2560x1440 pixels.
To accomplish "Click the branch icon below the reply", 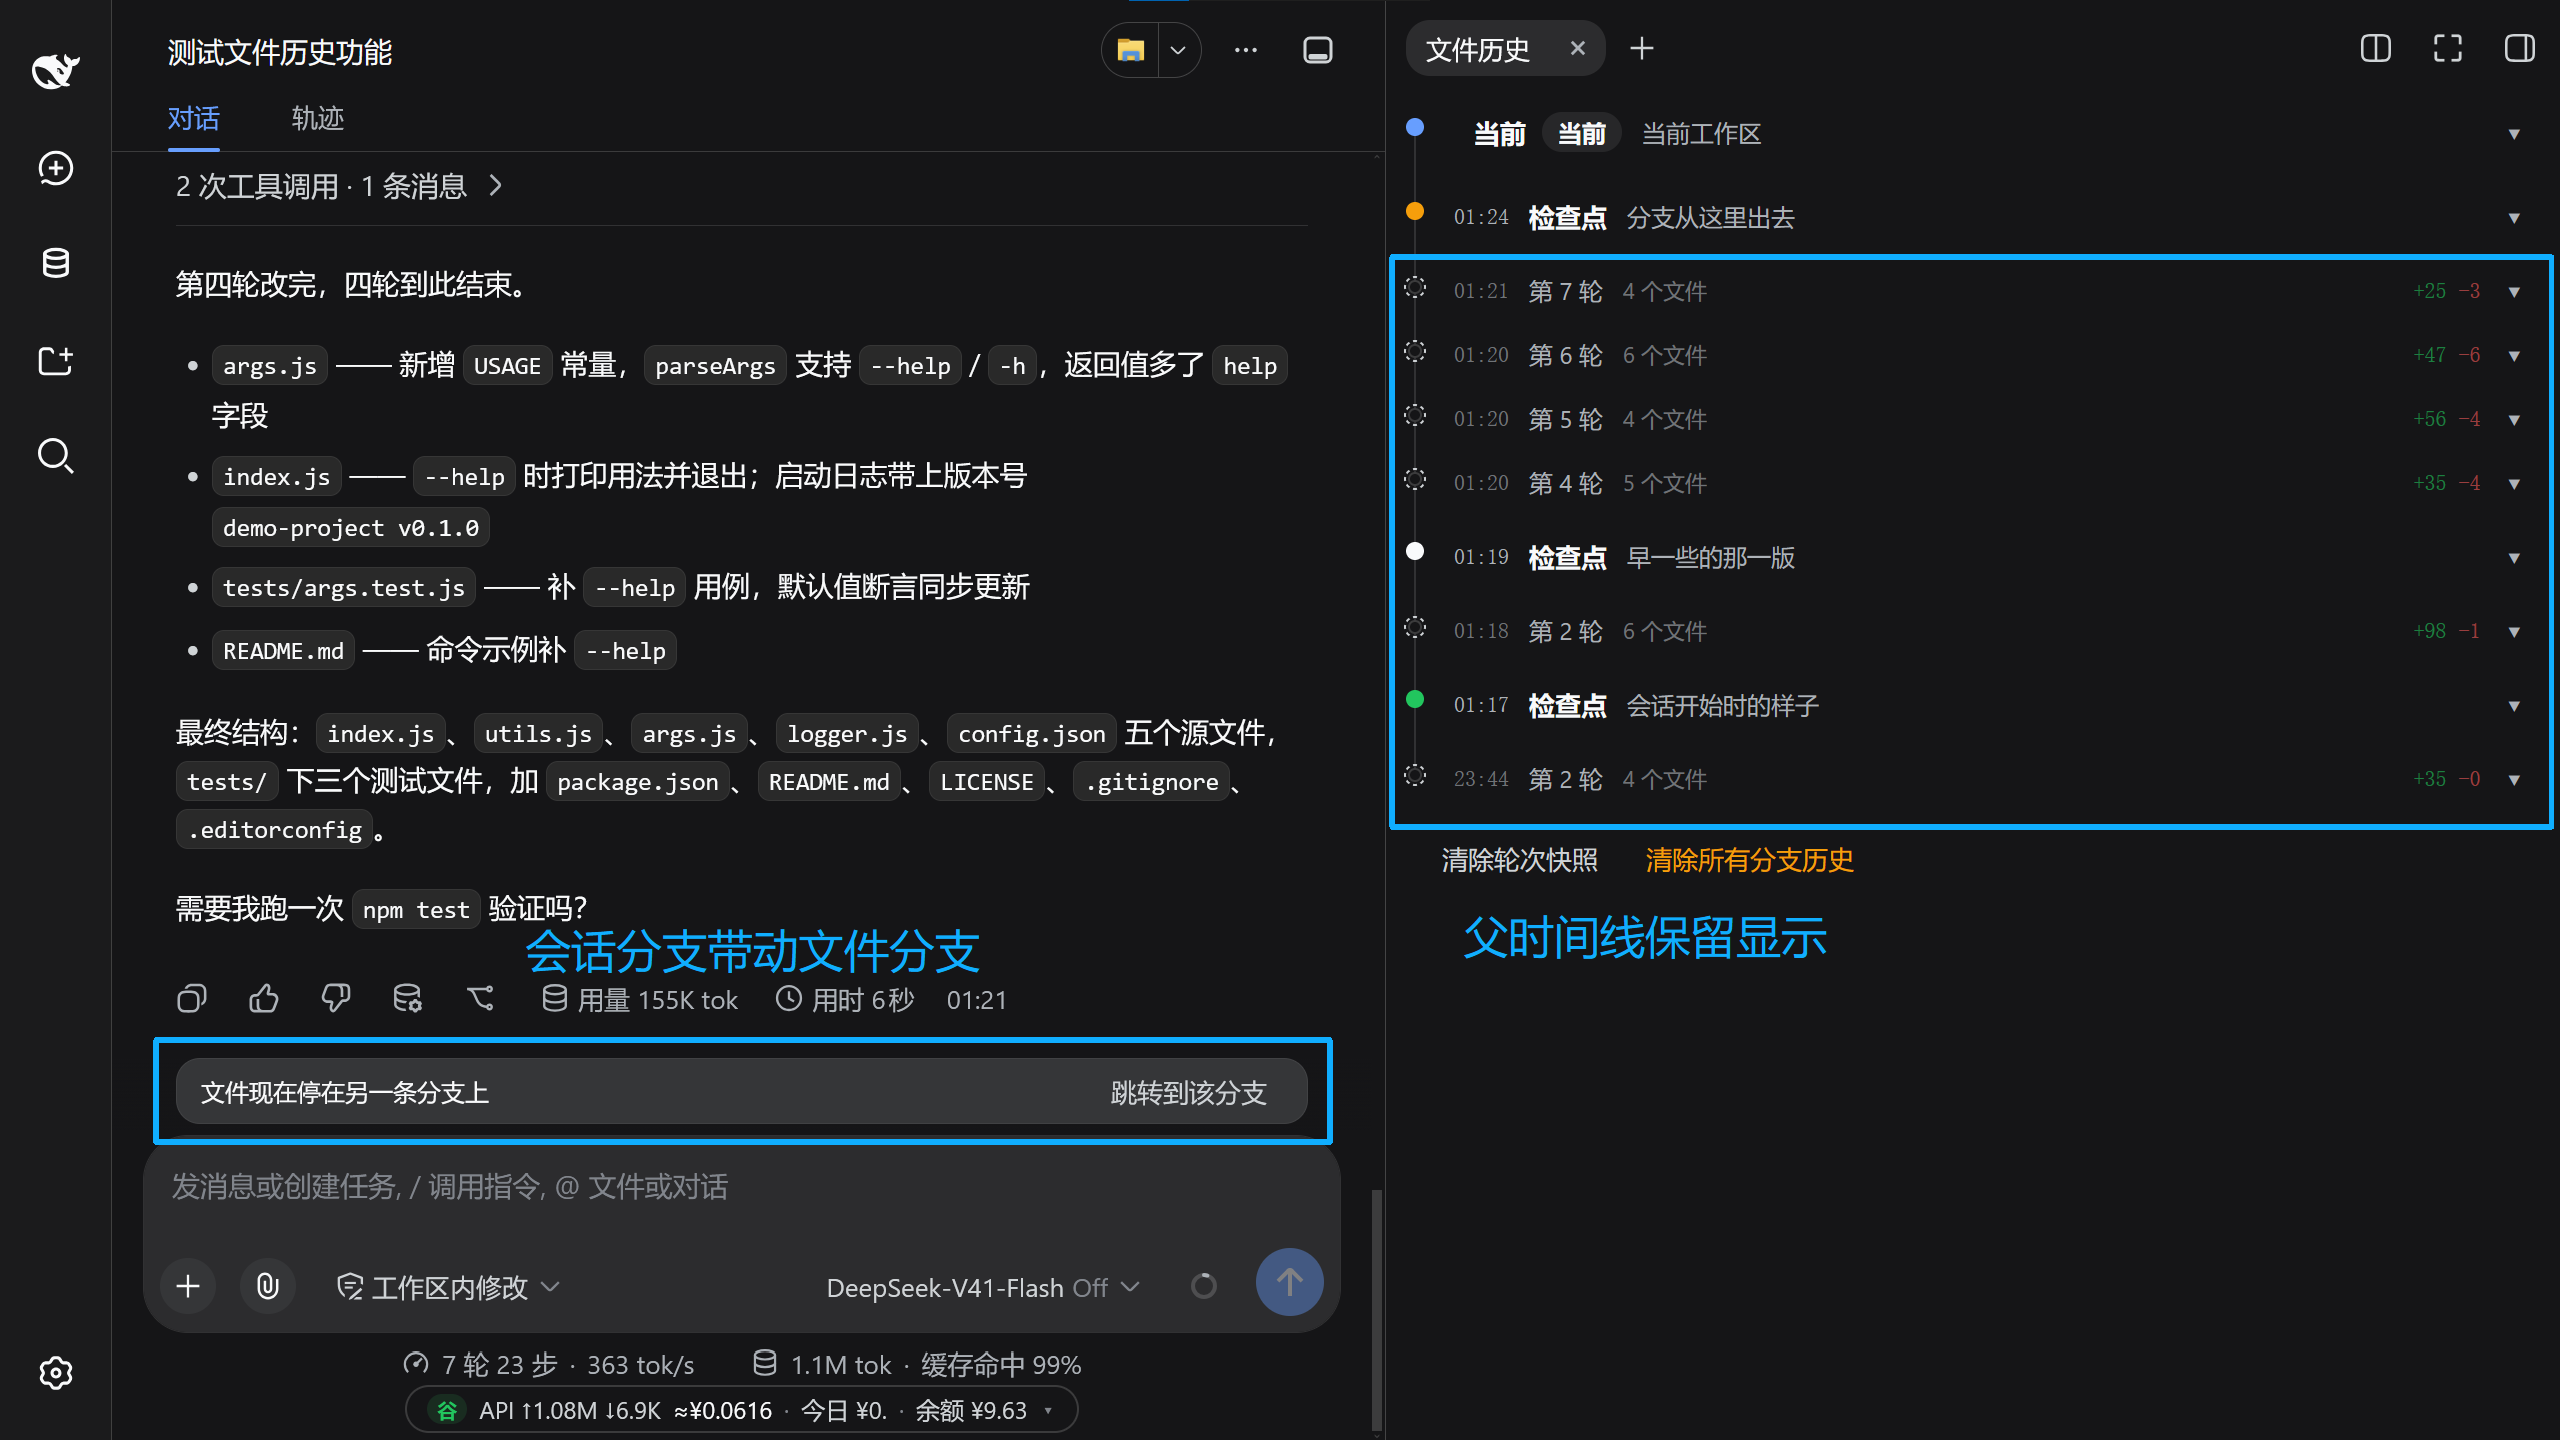I will tap(481, 999).
